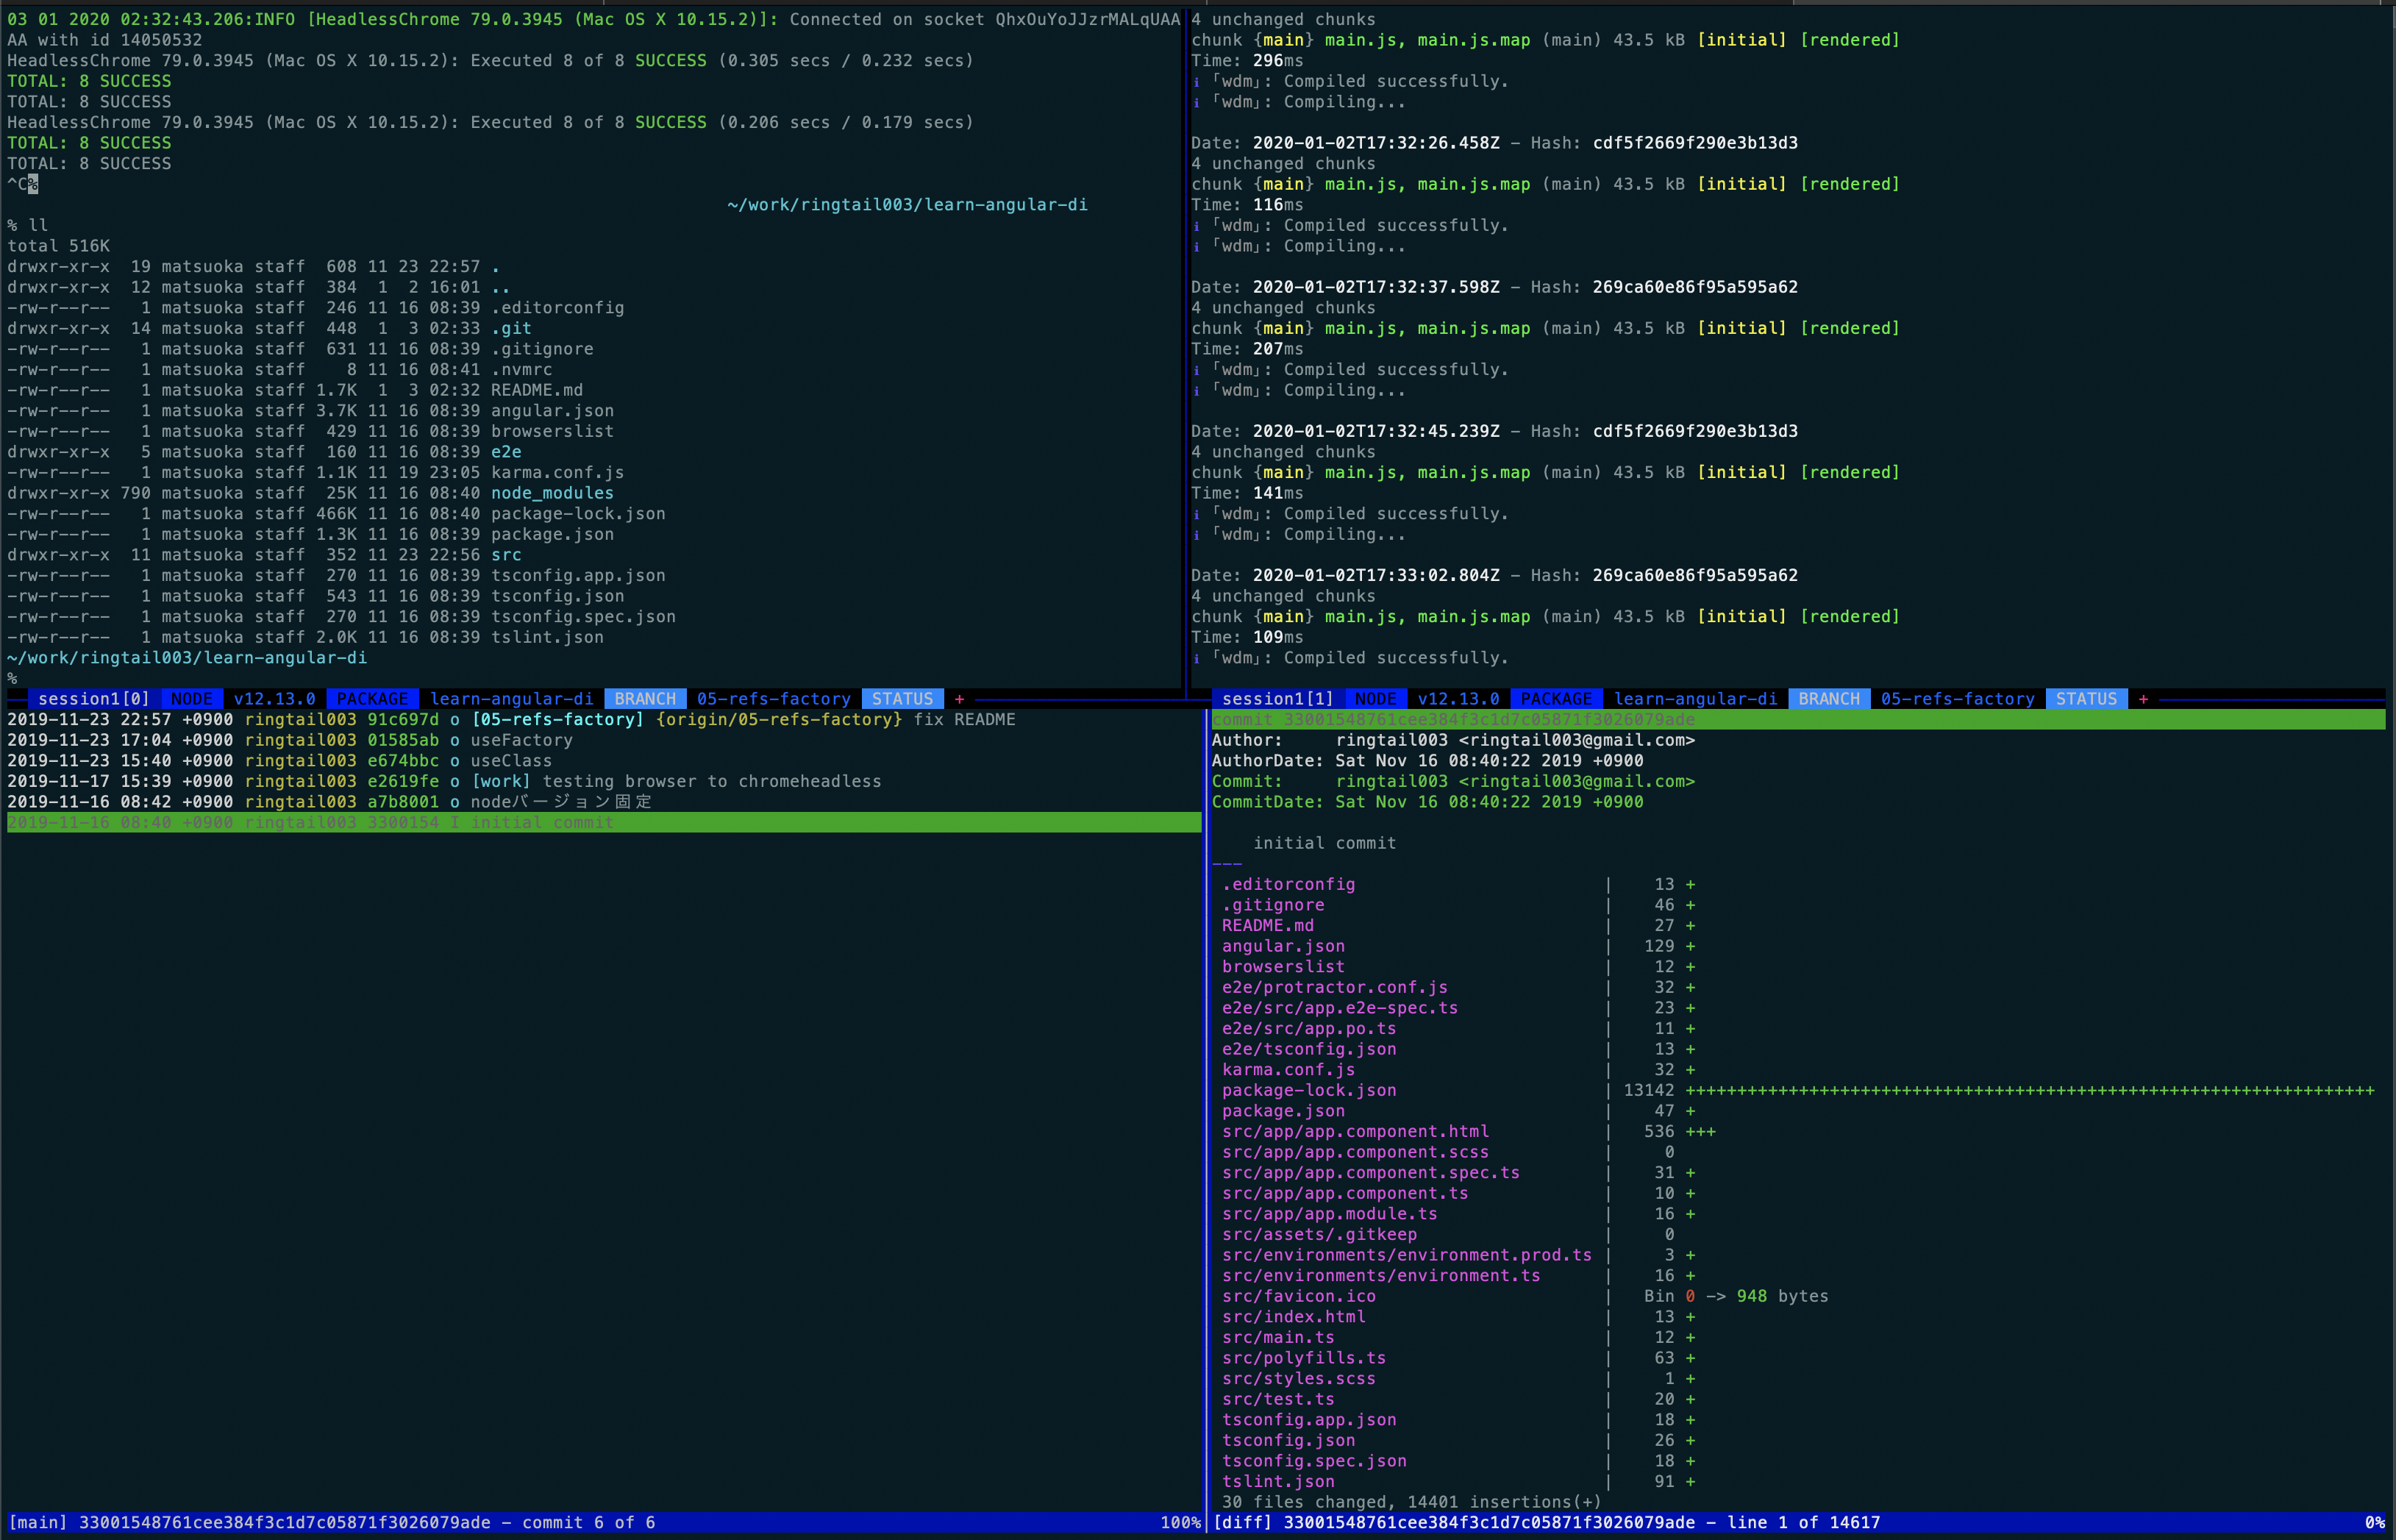Open .gitignore in diff stat list
2396x1540 pixels.
1273,905
